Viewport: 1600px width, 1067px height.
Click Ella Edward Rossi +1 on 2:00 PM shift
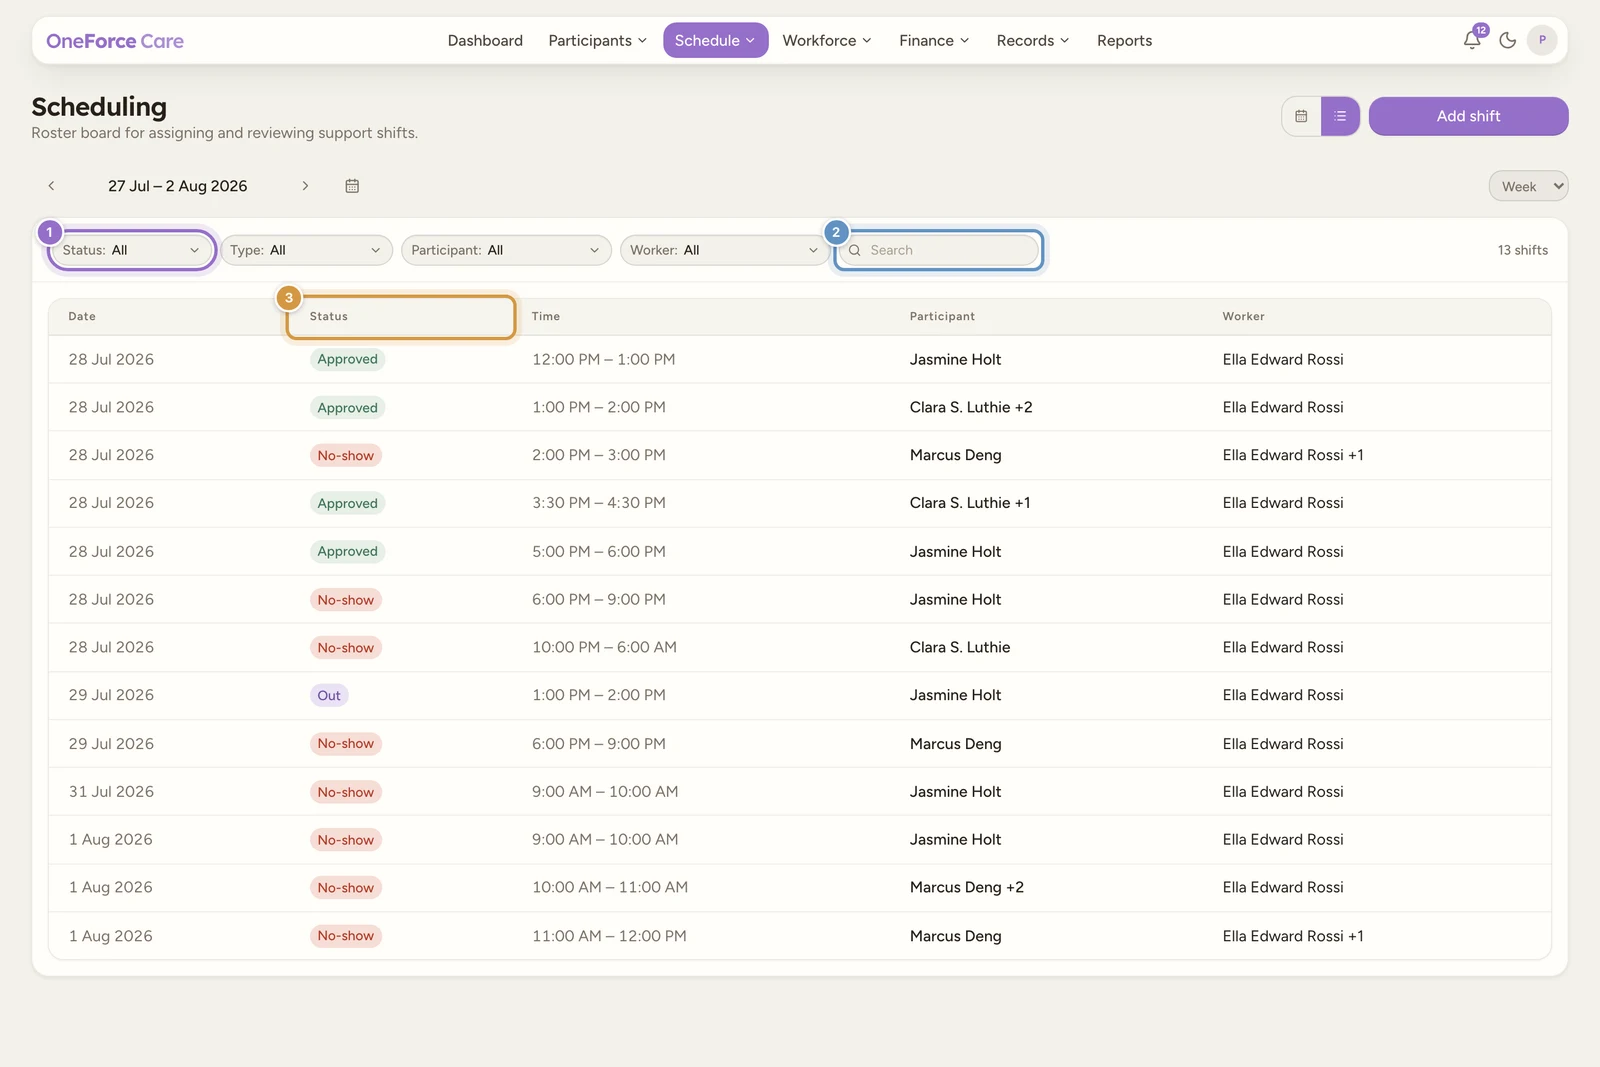(x=1293, y=455)
